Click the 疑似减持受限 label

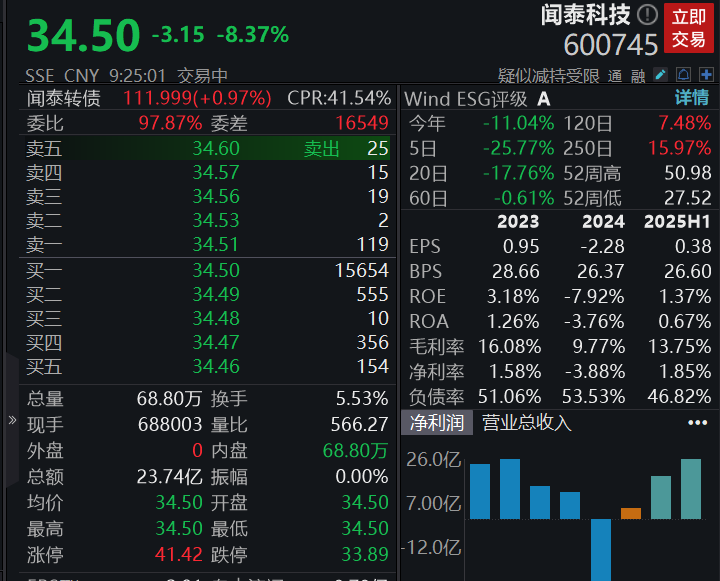tap(548, 75)
